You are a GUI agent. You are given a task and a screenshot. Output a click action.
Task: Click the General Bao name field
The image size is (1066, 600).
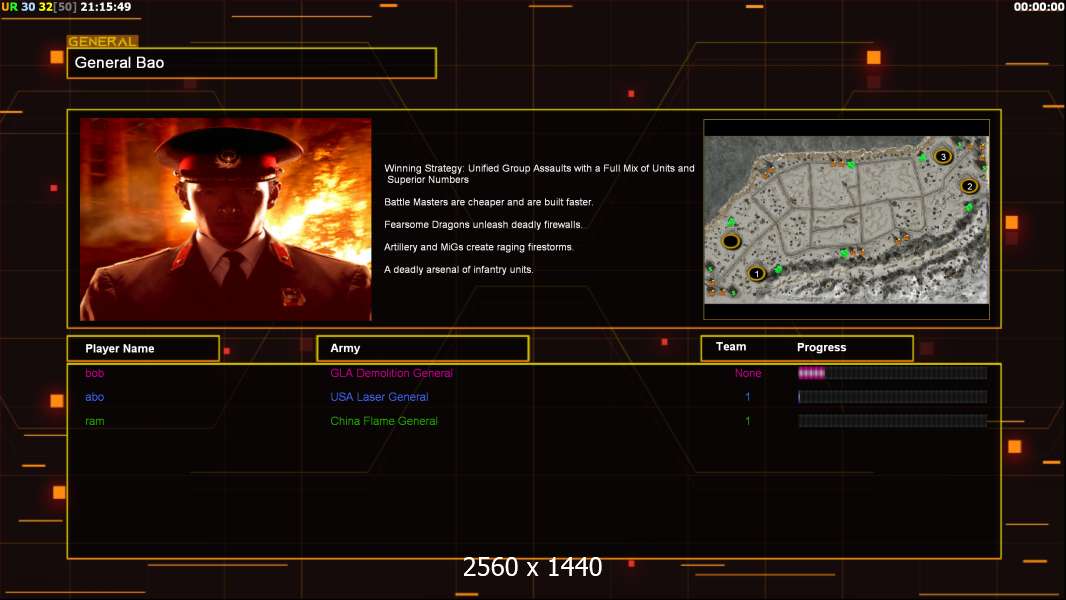(252, 63)
